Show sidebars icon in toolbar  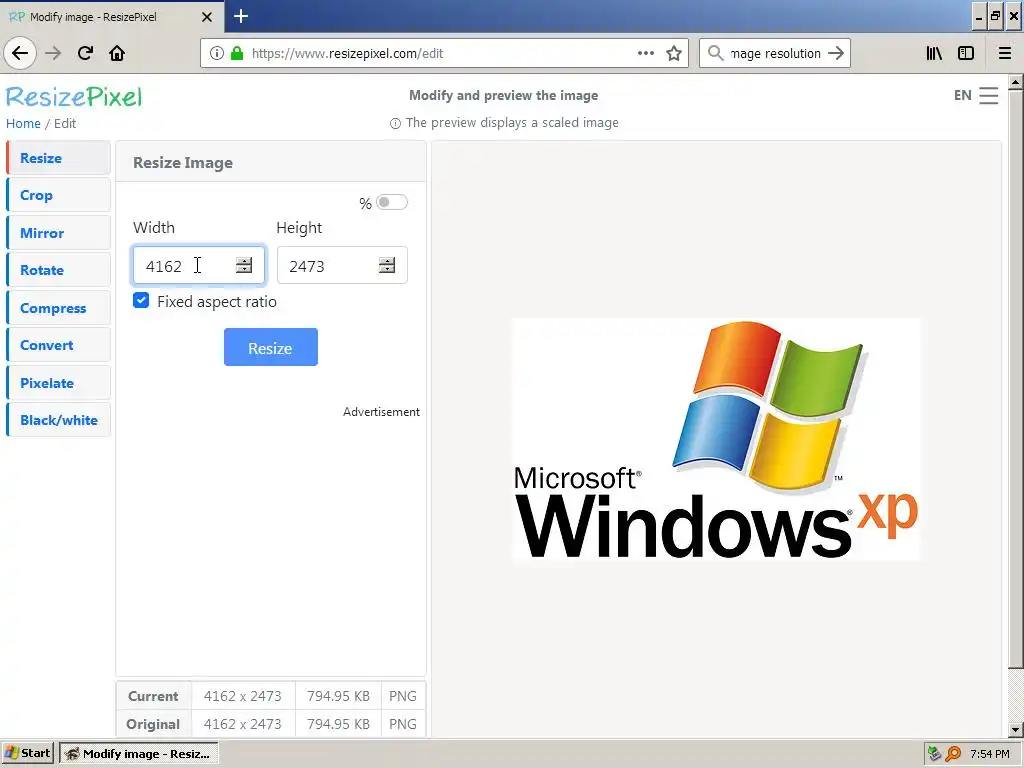click(966, 54)
